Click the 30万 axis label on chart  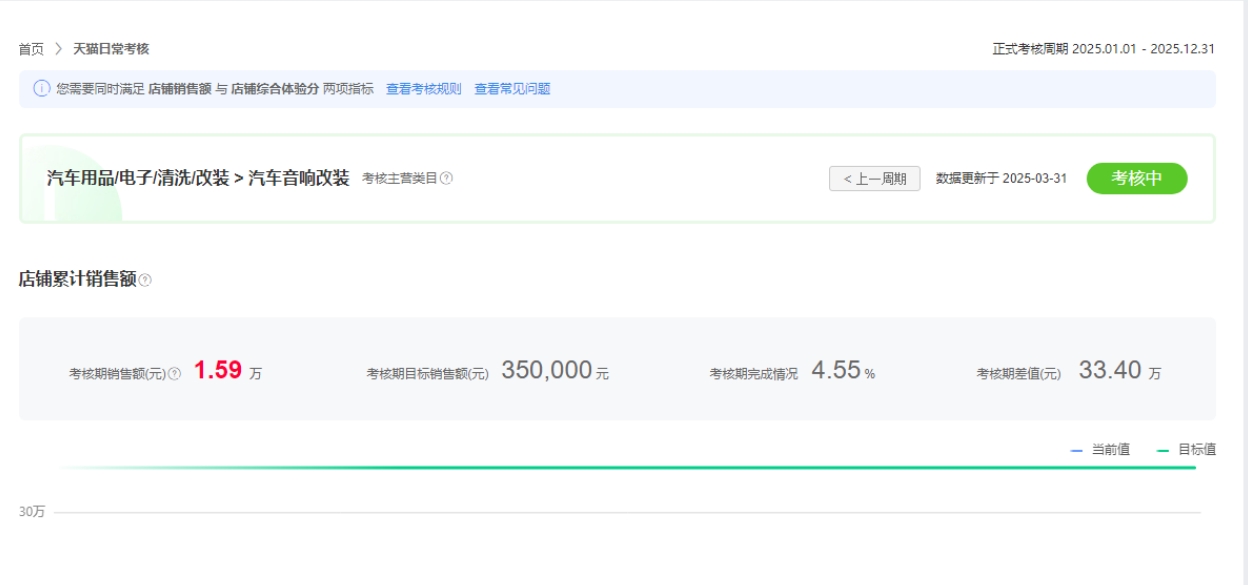pyautogui.click(x=32, y=512)
